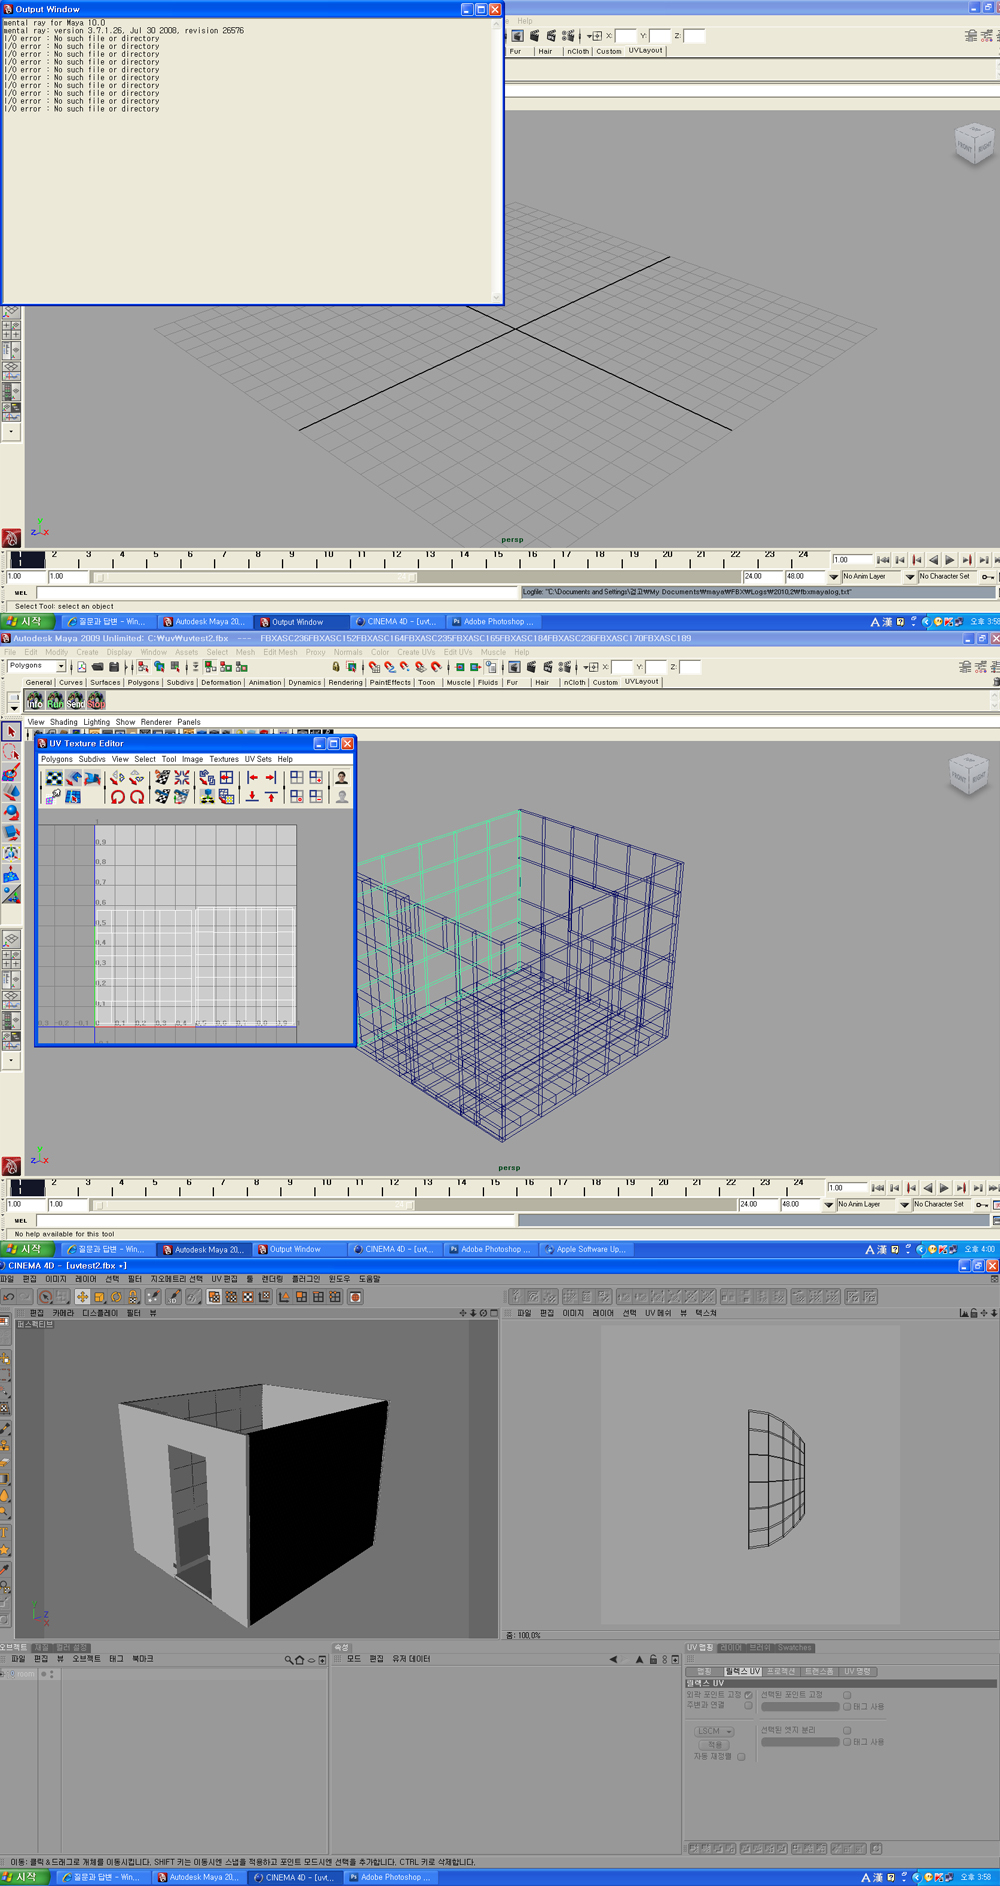Viewport: 1000px width, 1886px height.
Task: Click the checkerboard icon in UV Texture Editor toolbar
Action: tap(54, 778)
